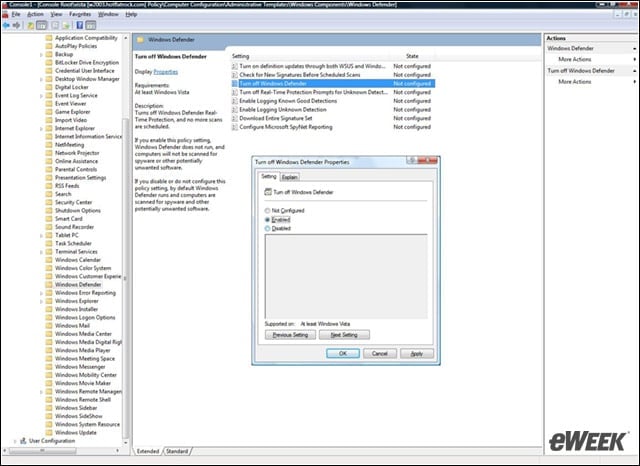640x466 pixels.
Task: Open the View menu
Action: coord(56,14)
